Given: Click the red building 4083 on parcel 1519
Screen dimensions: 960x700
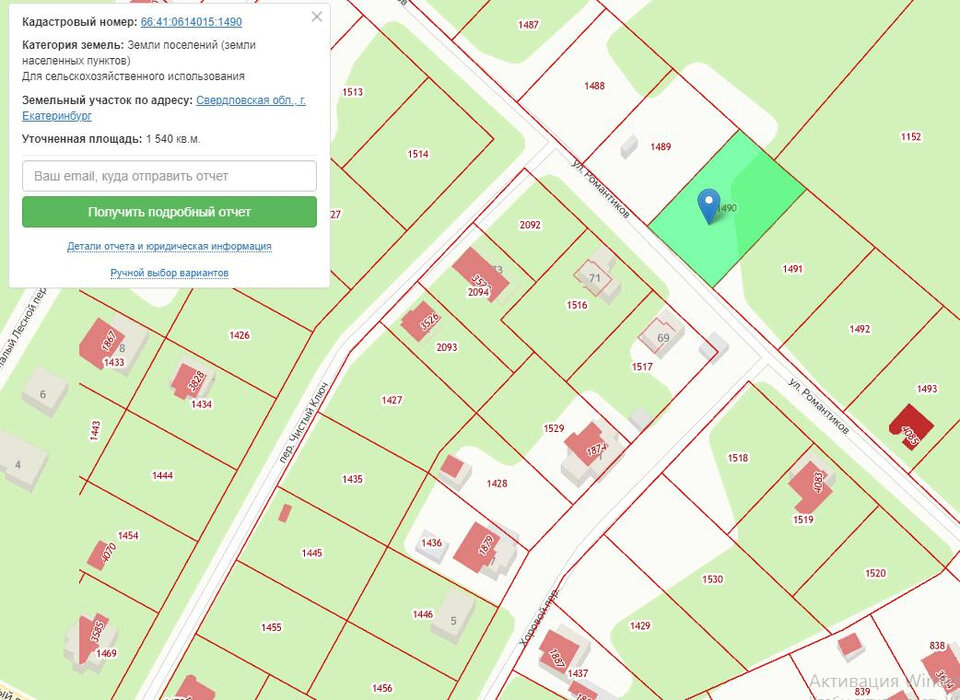Looking at the screenshot, I should point(812,486).
